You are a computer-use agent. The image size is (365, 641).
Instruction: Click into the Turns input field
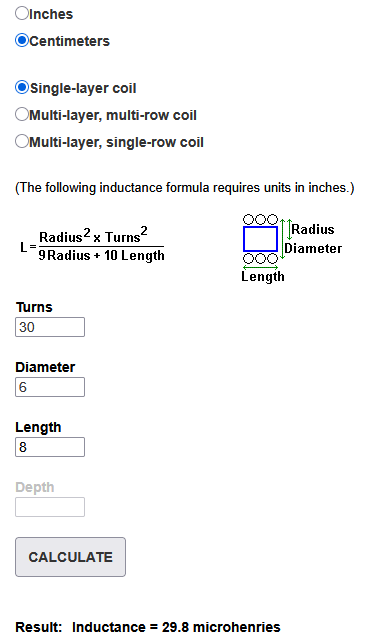coord(50,327)
